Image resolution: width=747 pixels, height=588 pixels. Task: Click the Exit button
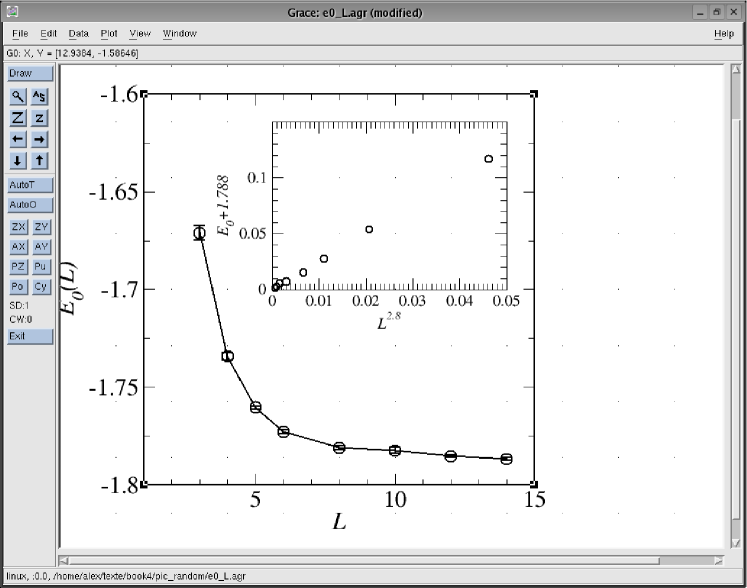pyautogui.click(x=30, y=336)
